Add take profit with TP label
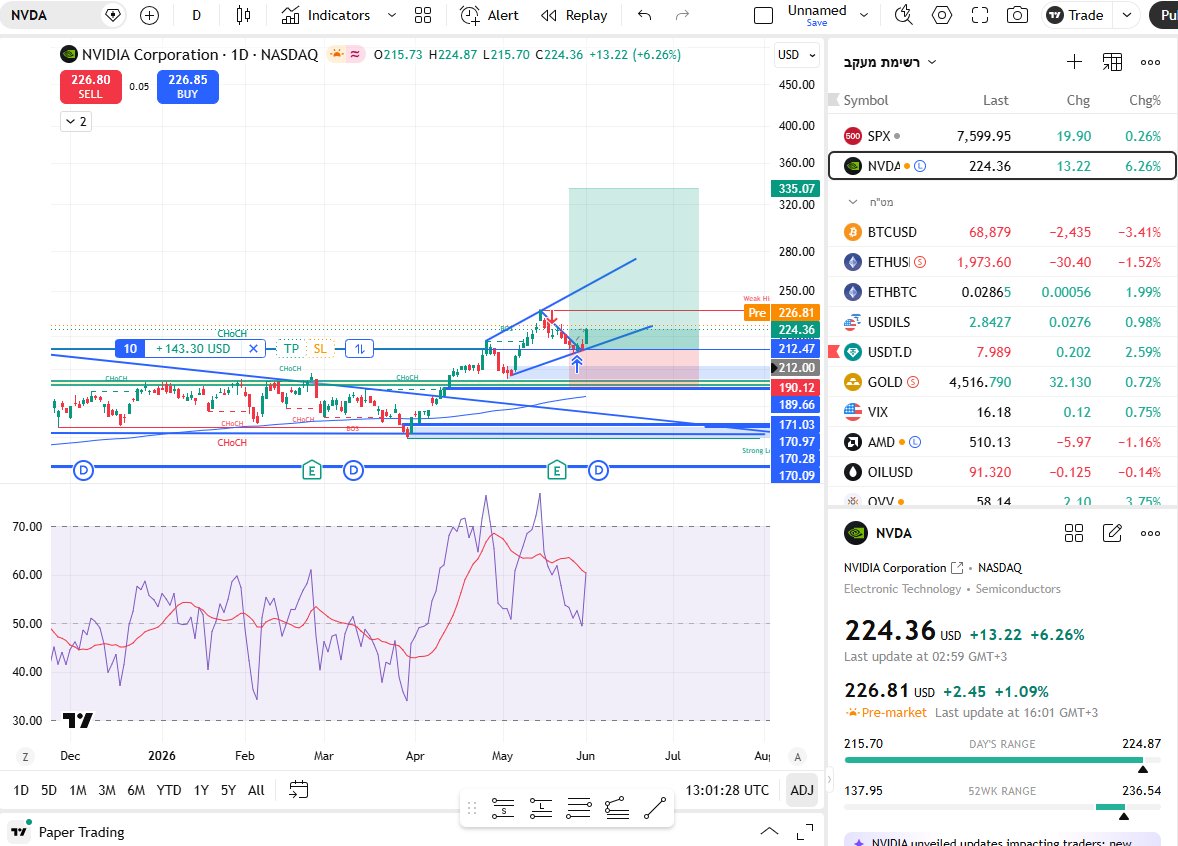Screen dimensions: 1178x846 click(291, 349)
